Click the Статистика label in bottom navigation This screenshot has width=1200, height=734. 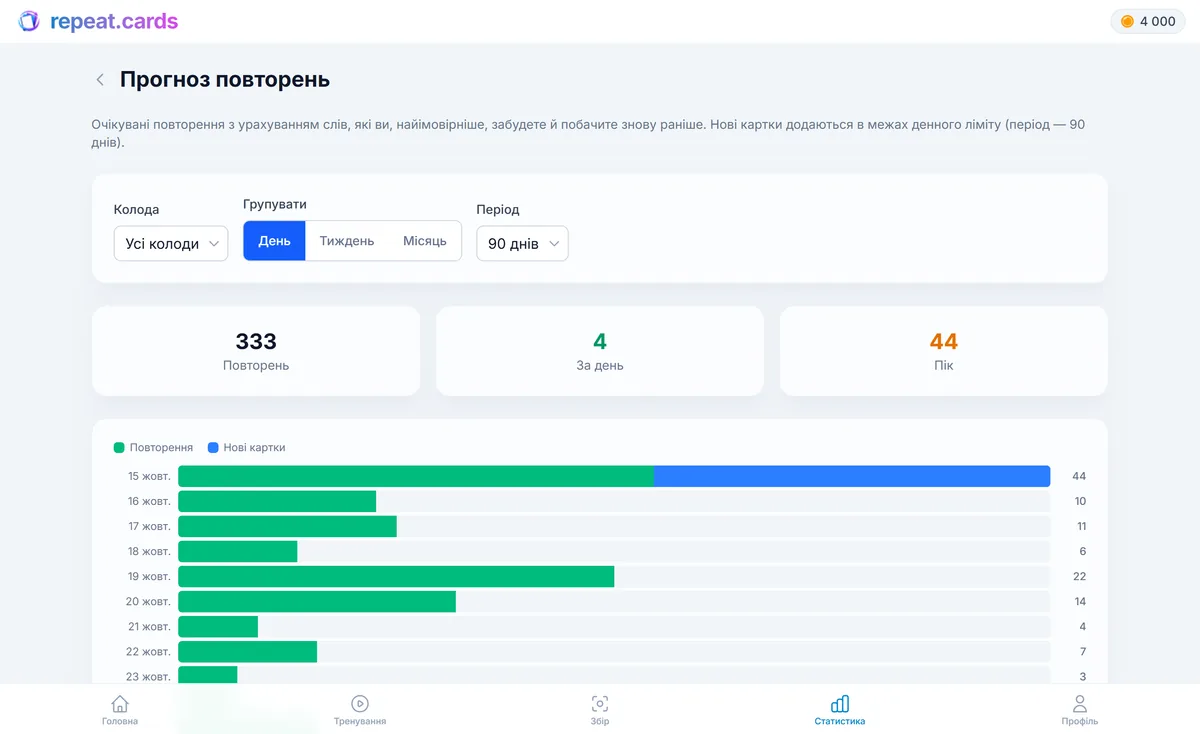pos(840,721)
